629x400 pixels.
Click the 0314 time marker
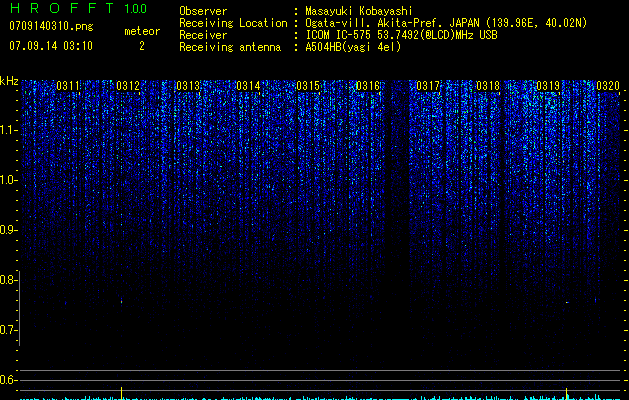[248, 86]
